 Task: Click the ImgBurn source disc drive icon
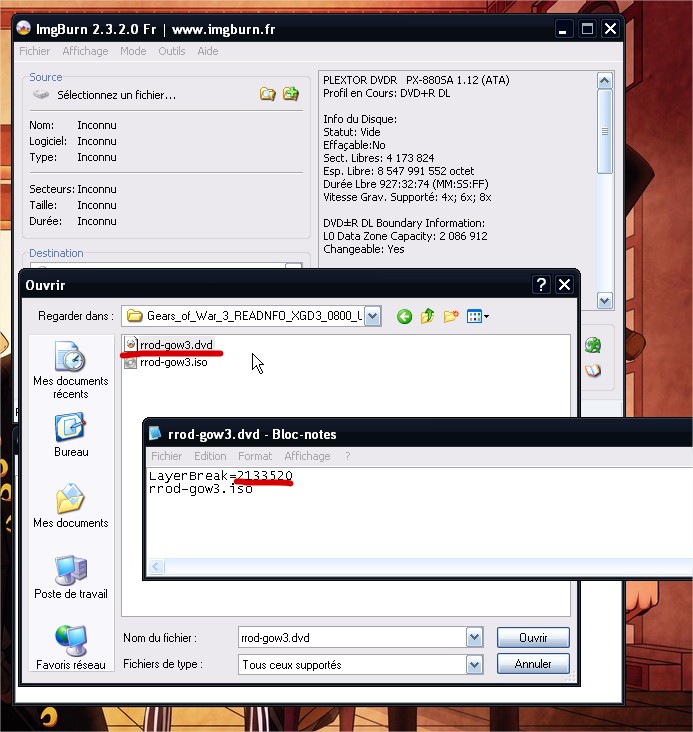(41, 95)
